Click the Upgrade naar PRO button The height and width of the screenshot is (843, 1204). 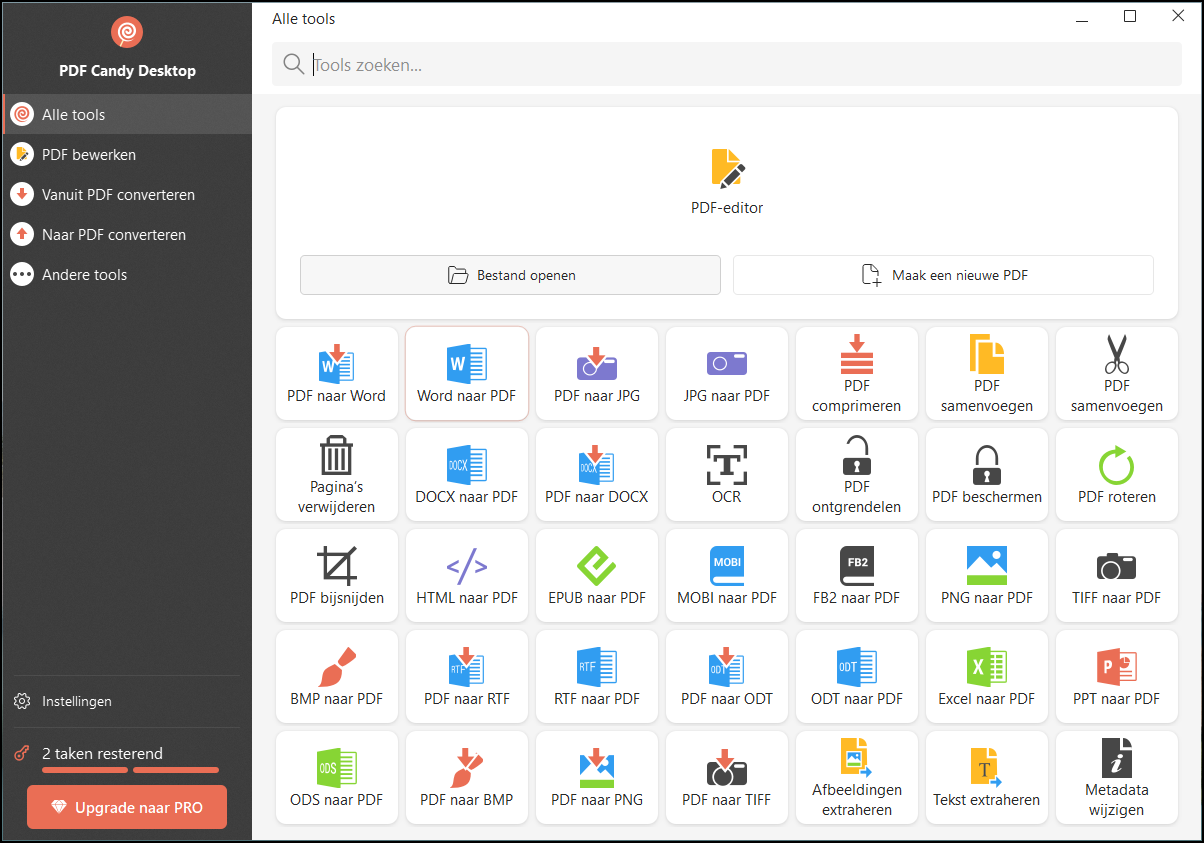tap(127, 807)
